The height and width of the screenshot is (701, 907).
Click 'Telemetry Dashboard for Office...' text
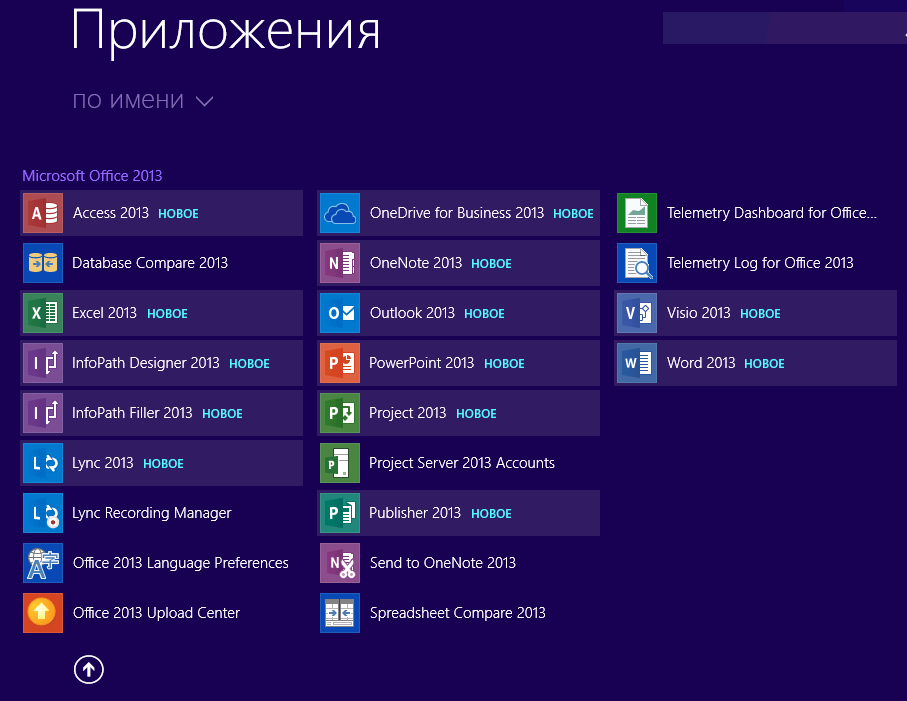[772, 213]
